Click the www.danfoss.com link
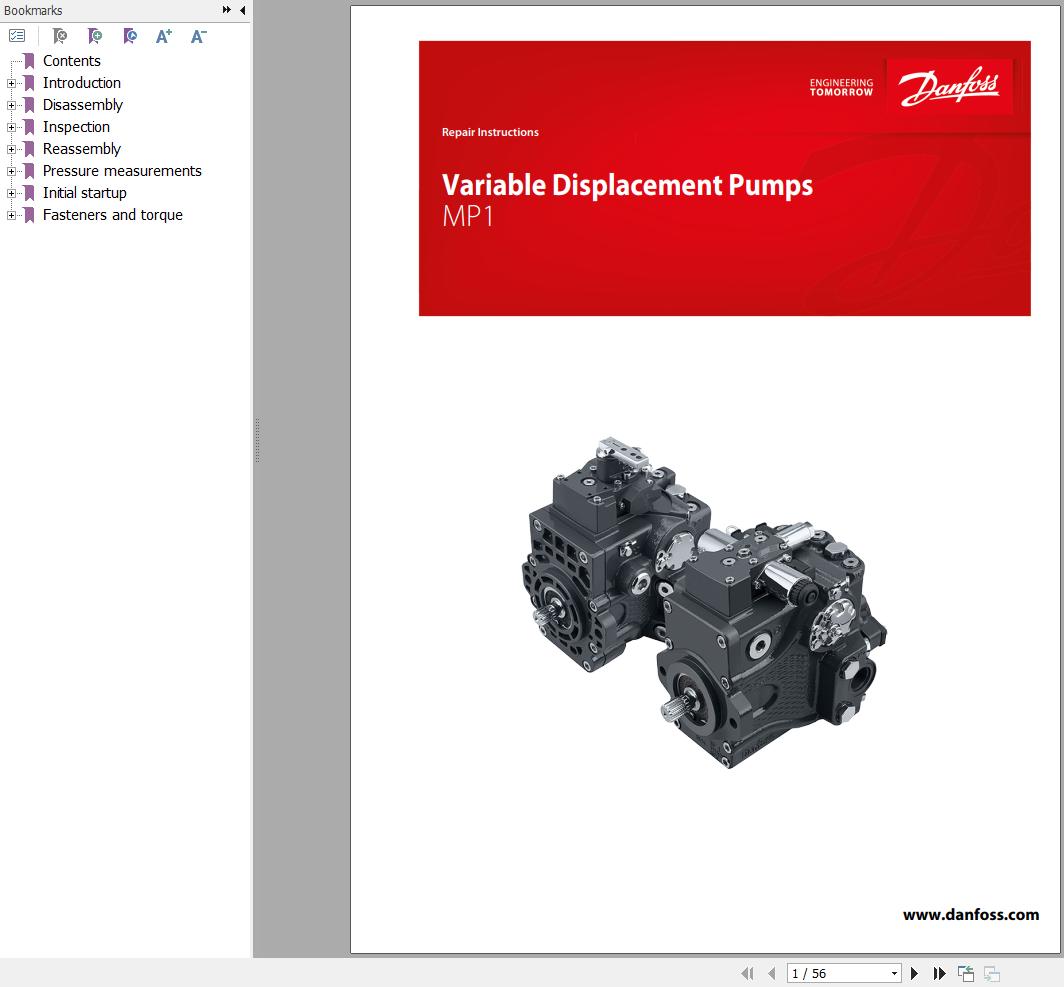 (971, 915)
